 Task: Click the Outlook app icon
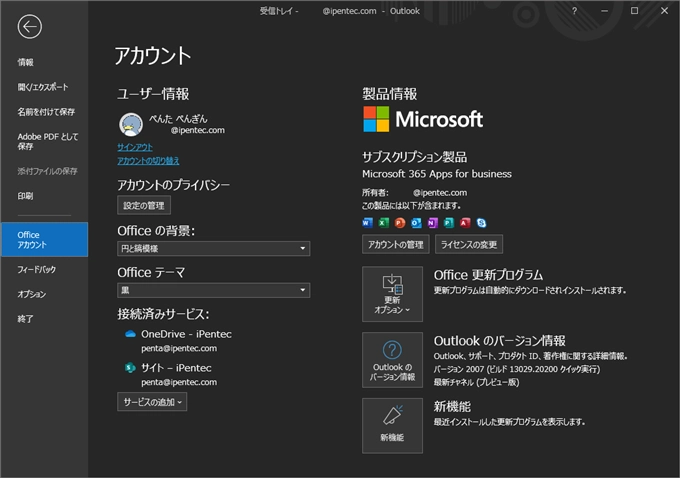pos(416,223)
